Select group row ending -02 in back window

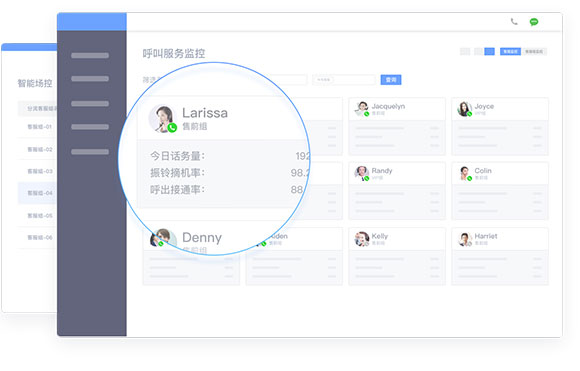tap(37, 149)
